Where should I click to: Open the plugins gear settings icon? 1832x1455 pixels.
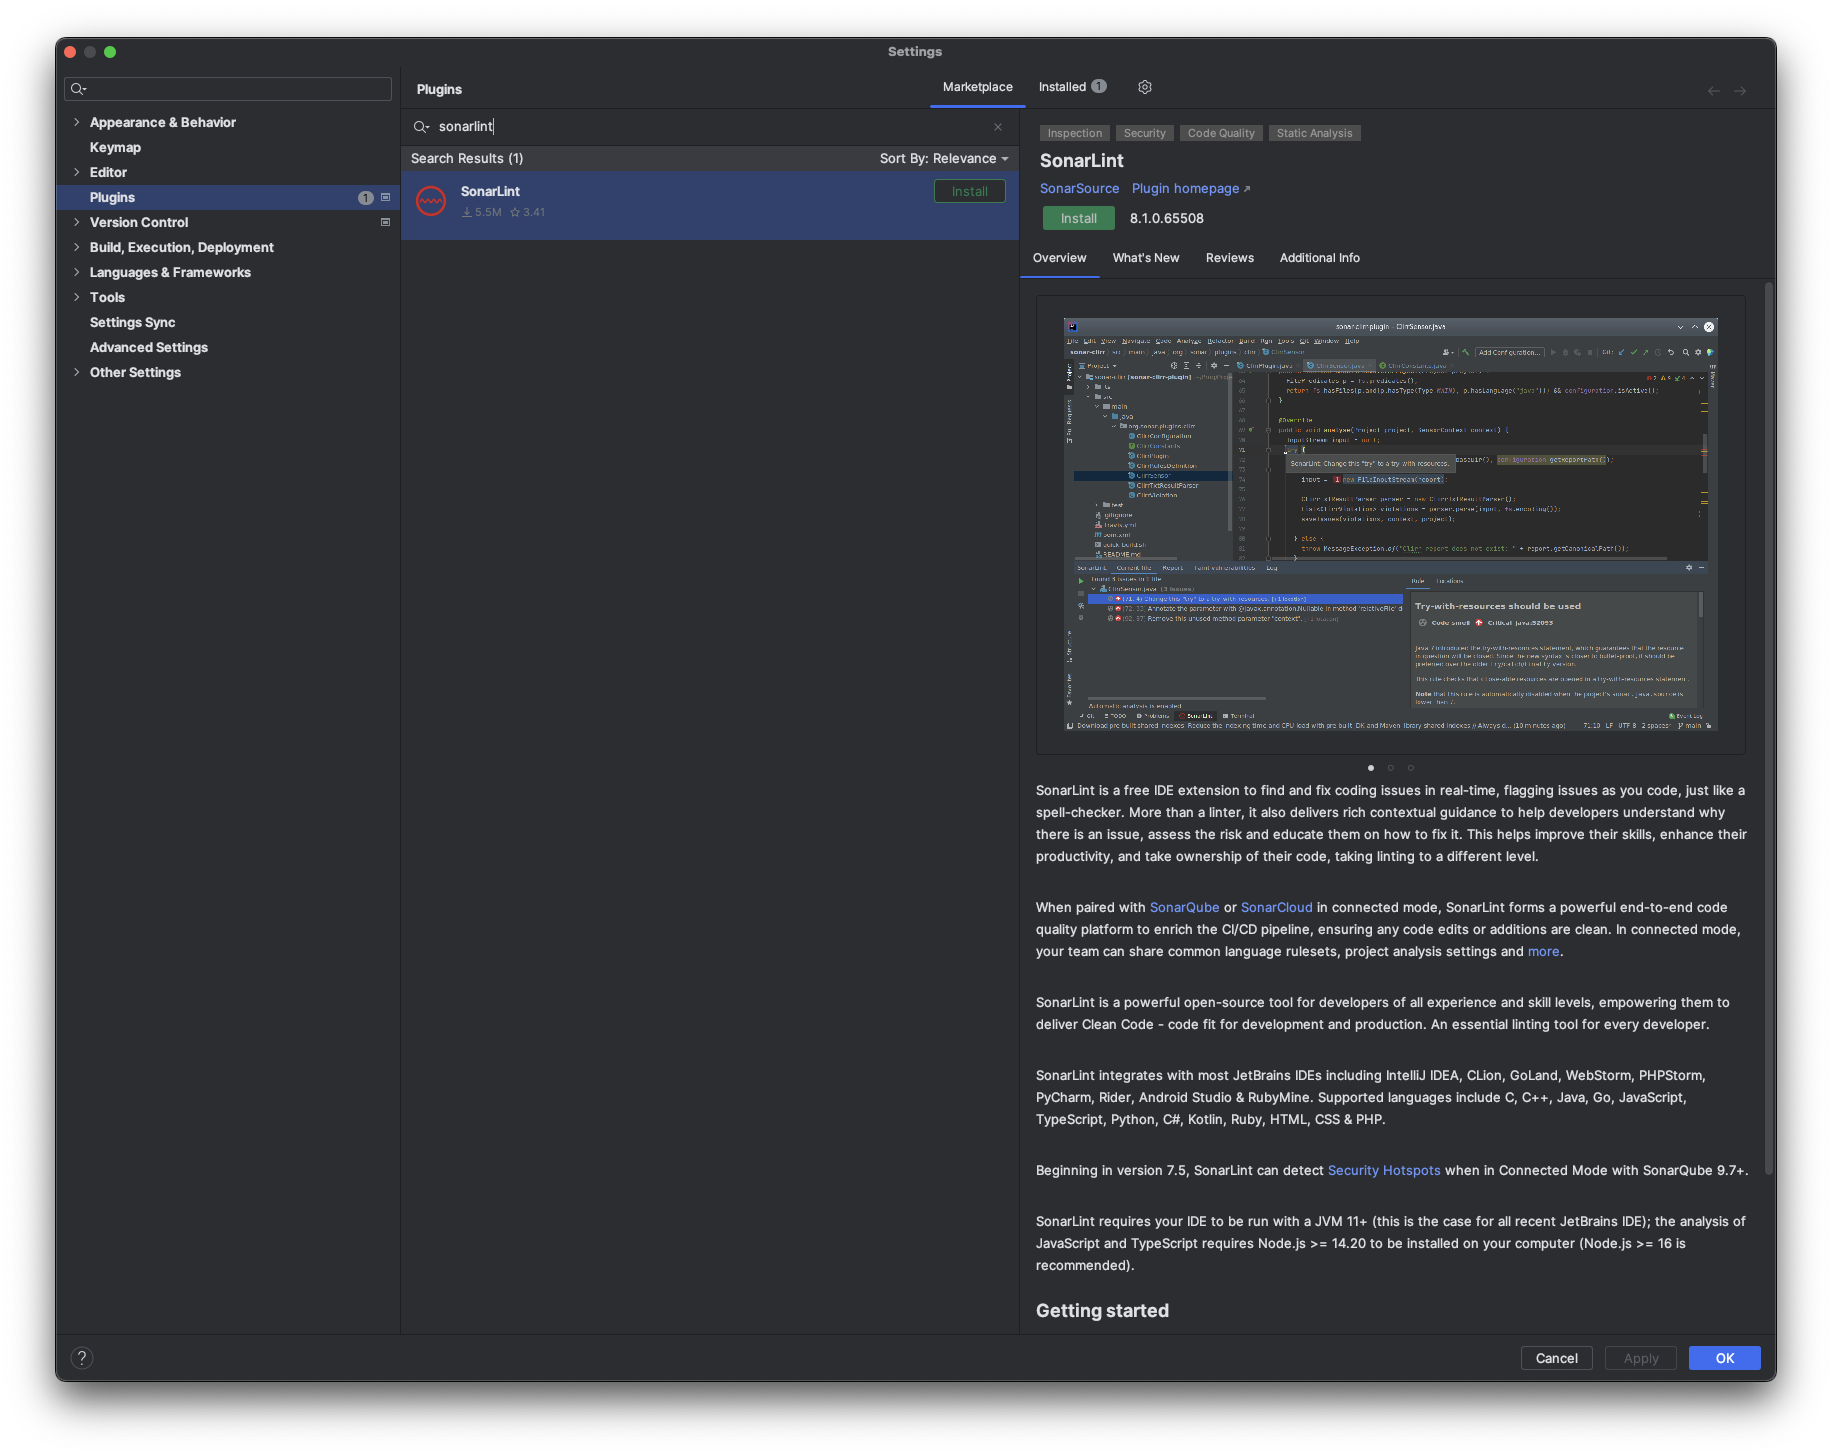[x=1145, y=87]
